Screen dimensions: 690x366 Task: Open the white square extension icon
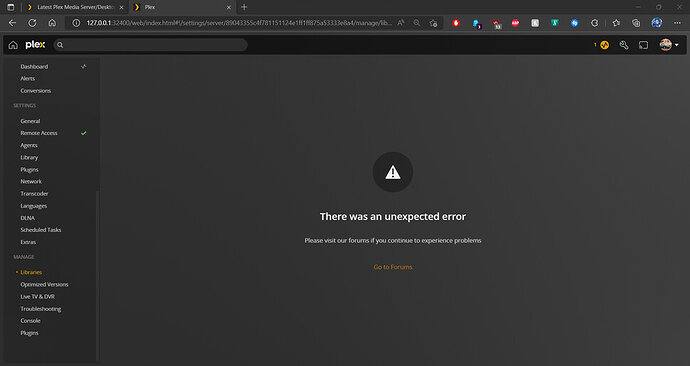(535, 23)
